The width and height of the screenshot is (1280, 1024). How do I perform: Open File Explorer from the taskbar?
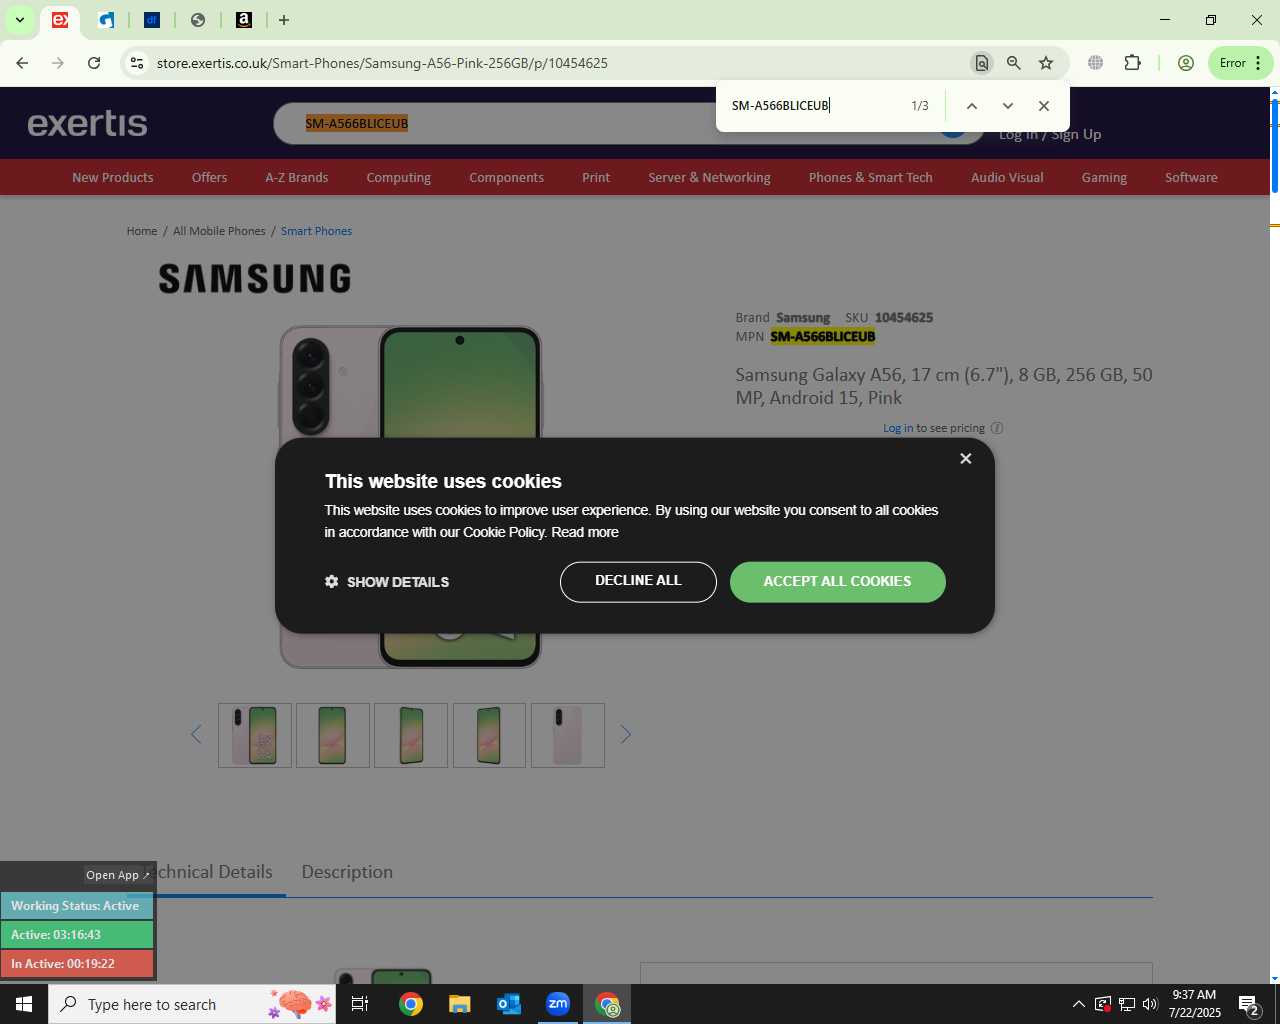coord(459,1004)
